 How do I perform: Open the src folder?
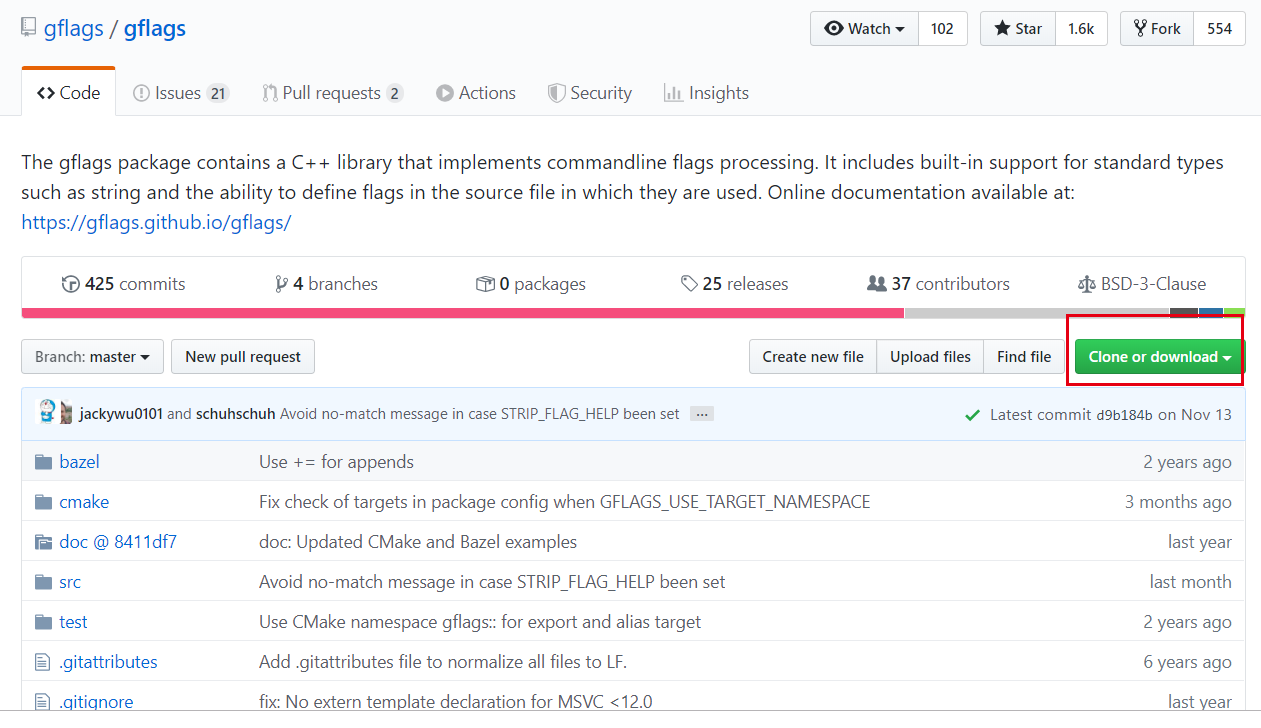tap(70, 582)
